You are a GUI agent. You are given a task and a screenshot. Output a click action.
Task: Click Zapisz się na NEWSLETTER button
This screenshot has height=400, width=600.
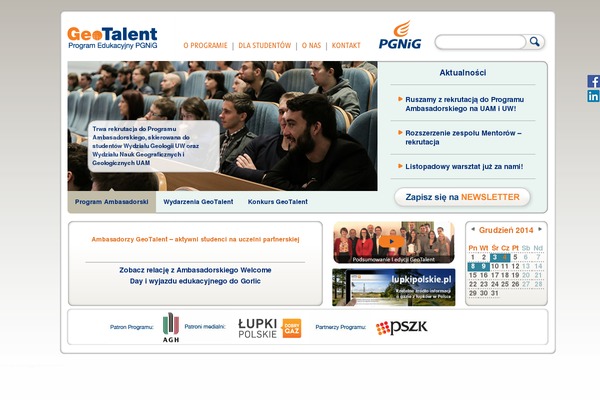(x=462, y=197)
